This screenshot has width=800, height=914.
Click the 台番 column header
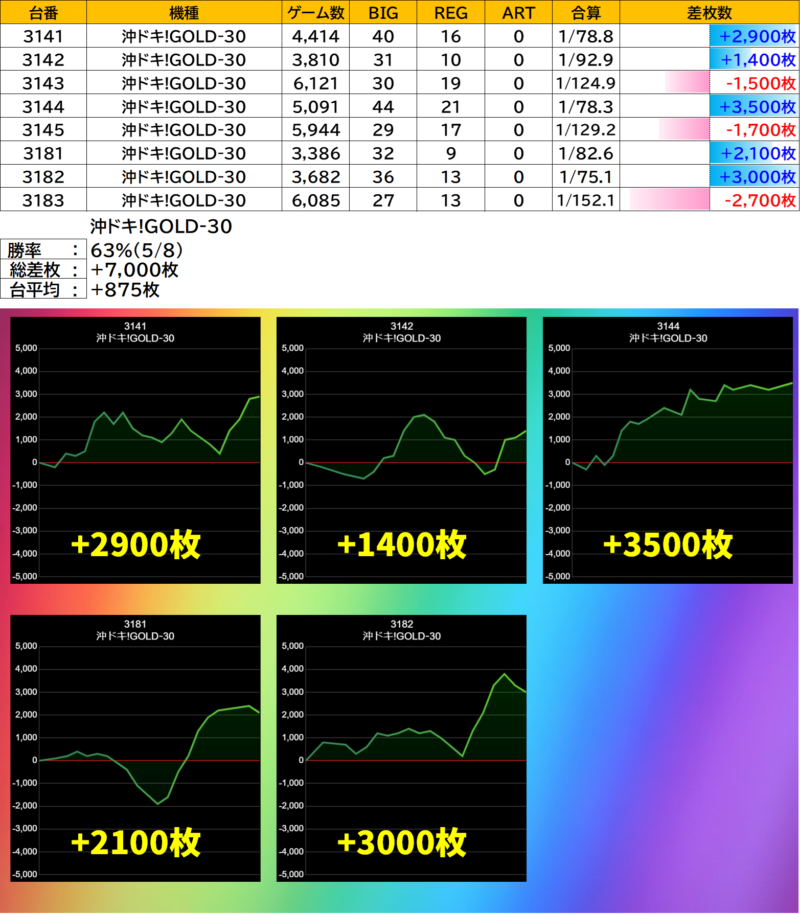[x=43, y=12]
